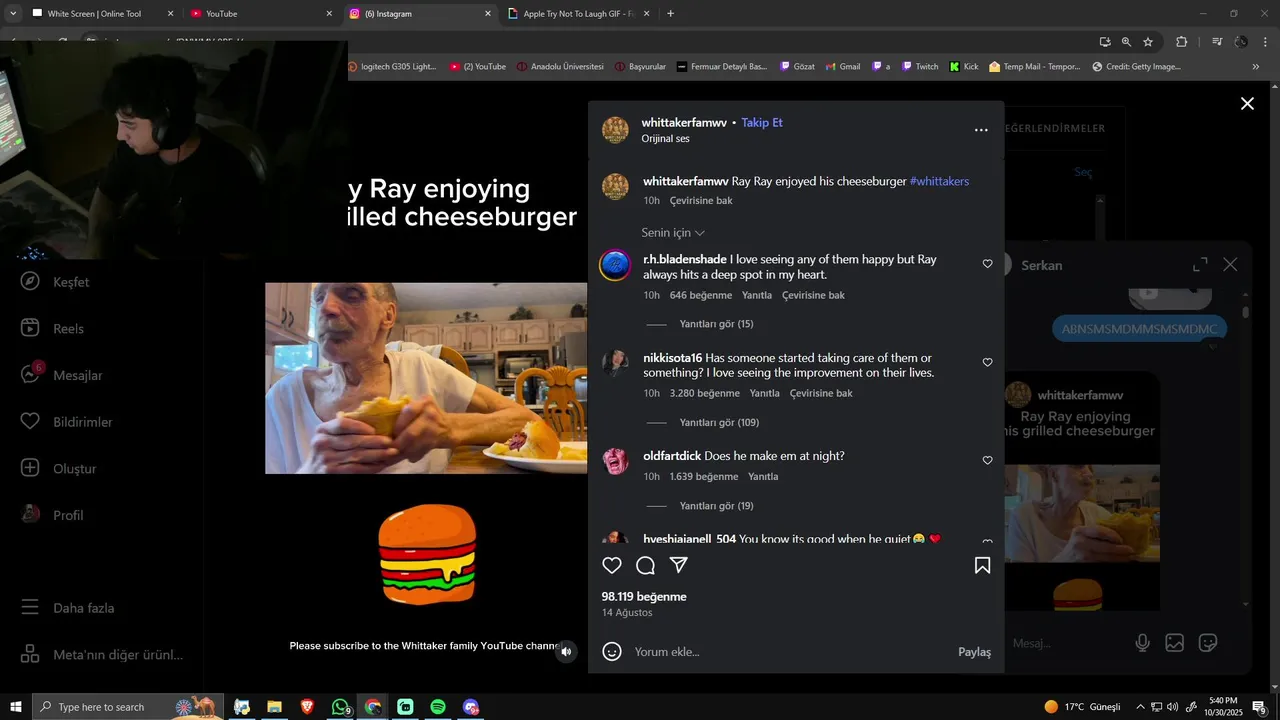Open the browser three-dot menu
This screenshot has height=720, width=1280.
(x=1266, y=42)
